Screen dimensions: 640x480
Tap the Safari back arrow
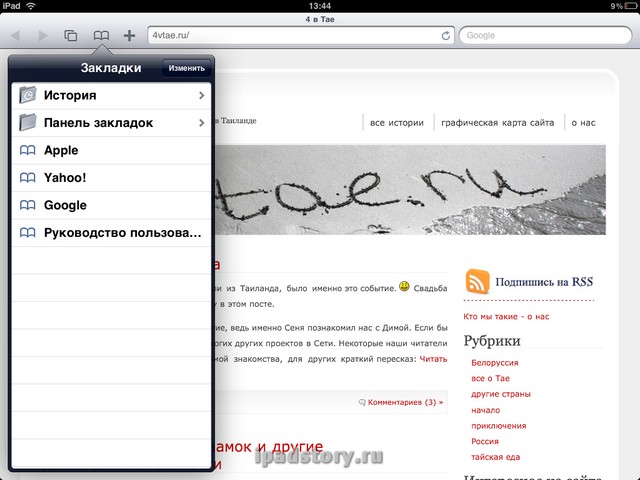point(16,36)
